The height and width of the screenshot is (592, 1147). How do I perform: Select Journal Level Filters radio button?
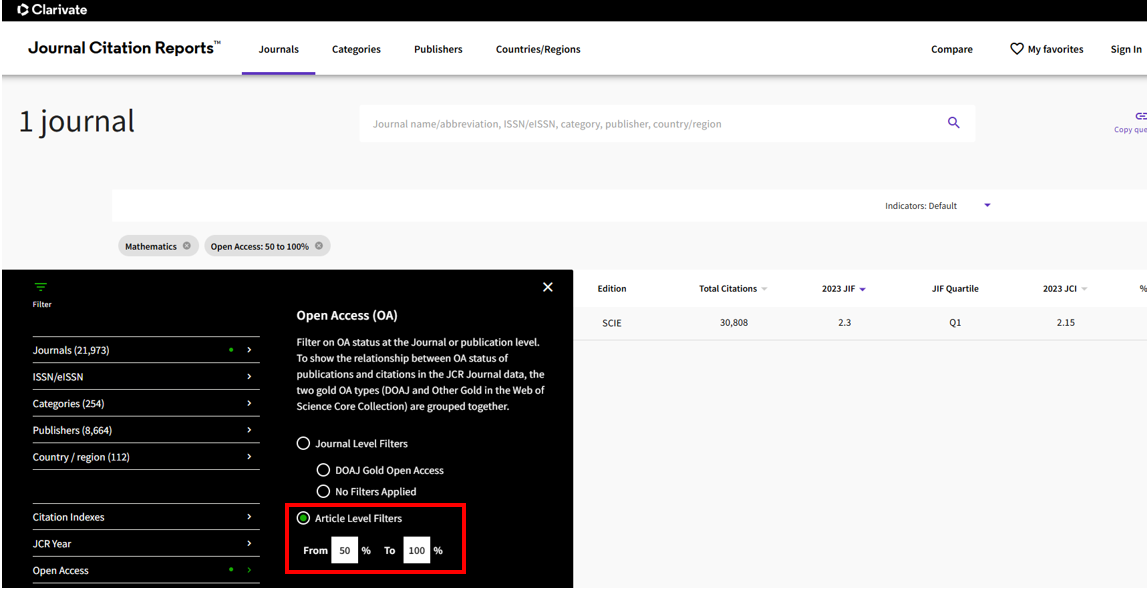click(x=303, y=443)
